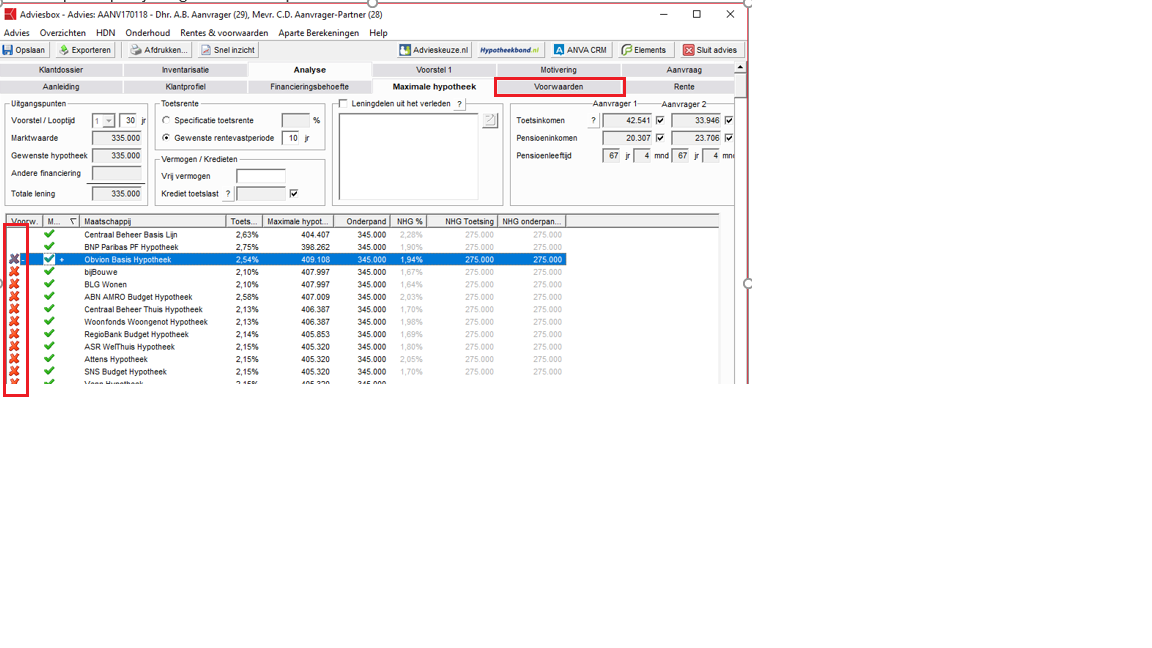This screenshot has width=1152, height=648.
Task: Toggle the checkbox in the Obvion Basis Hypotheek row
Action: click(49, 259)
